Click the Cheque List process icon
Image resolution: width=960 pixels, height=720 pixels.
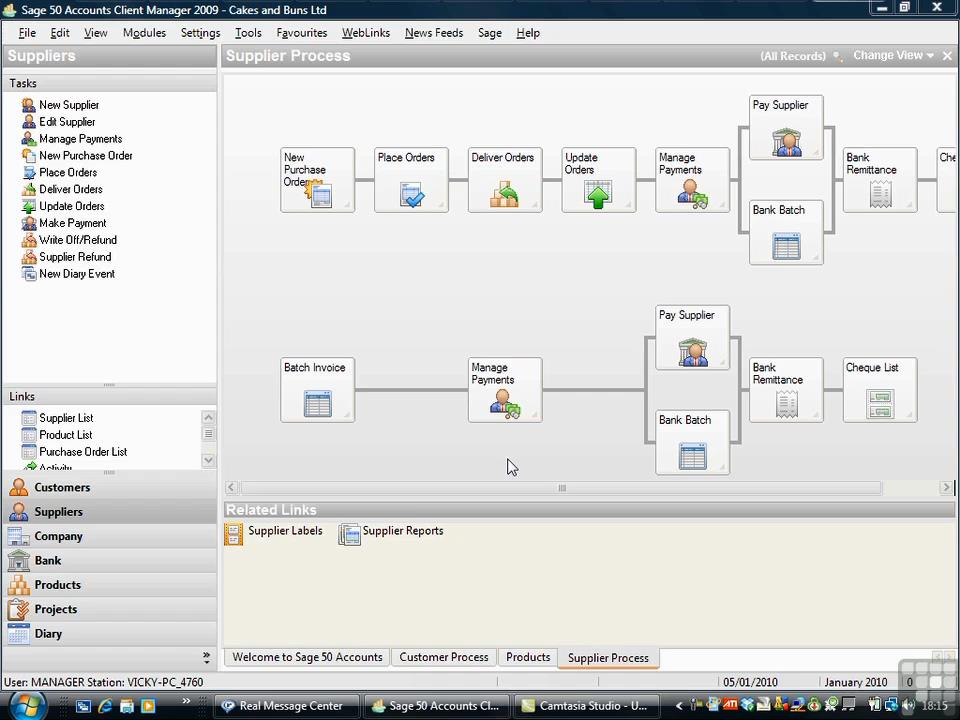(879, 404)
